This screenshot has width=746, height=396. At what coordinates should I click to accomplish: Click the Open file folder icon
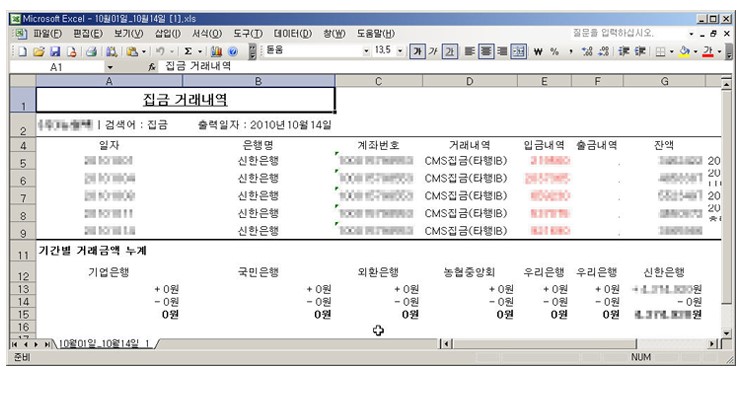(x=39, y=51)
